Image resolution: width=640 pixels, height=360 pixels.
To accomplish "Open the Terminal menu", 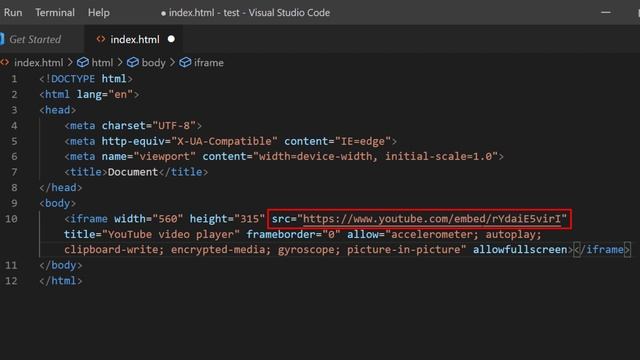I will coord(55,13).
